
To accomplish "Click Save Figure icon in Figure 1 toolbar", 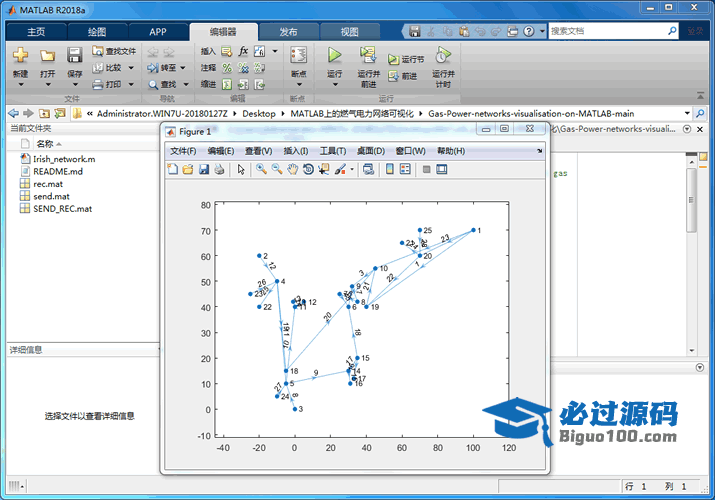I will pos(204,170).
